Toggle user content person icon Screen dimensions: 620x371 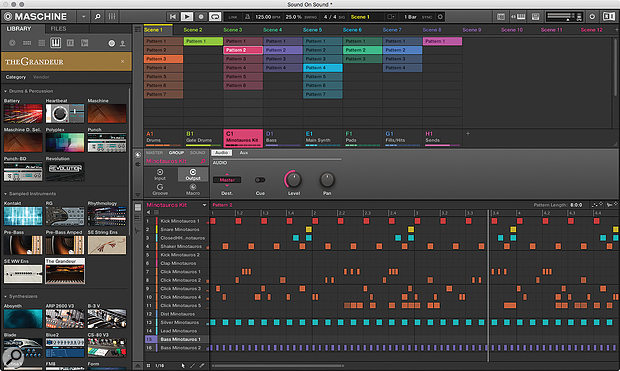coord(123,43)
